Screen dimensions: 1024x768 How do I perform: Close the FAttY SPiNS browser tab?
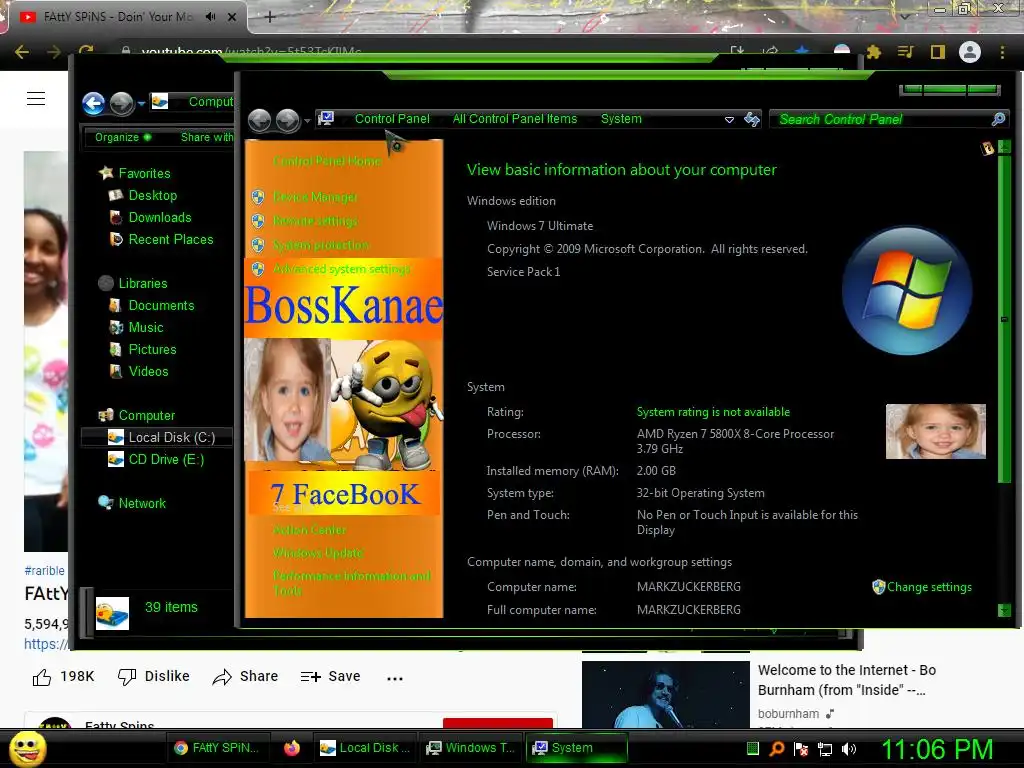(x=232, y=17)
